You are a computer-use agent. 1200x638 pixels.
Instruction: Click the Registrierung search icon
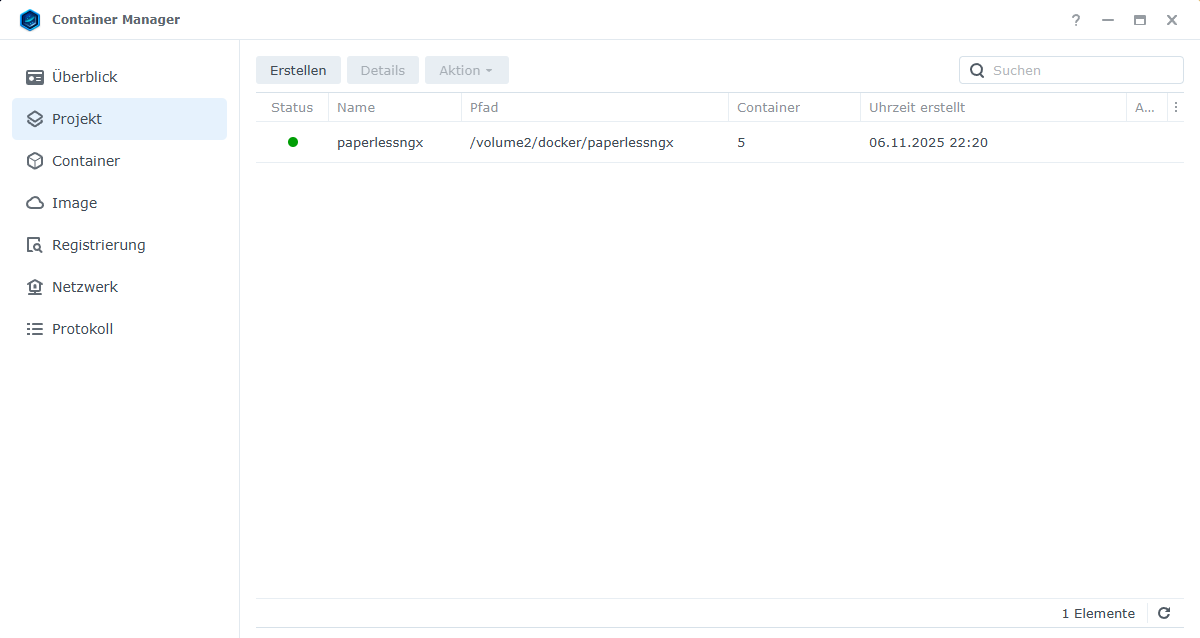35,245
